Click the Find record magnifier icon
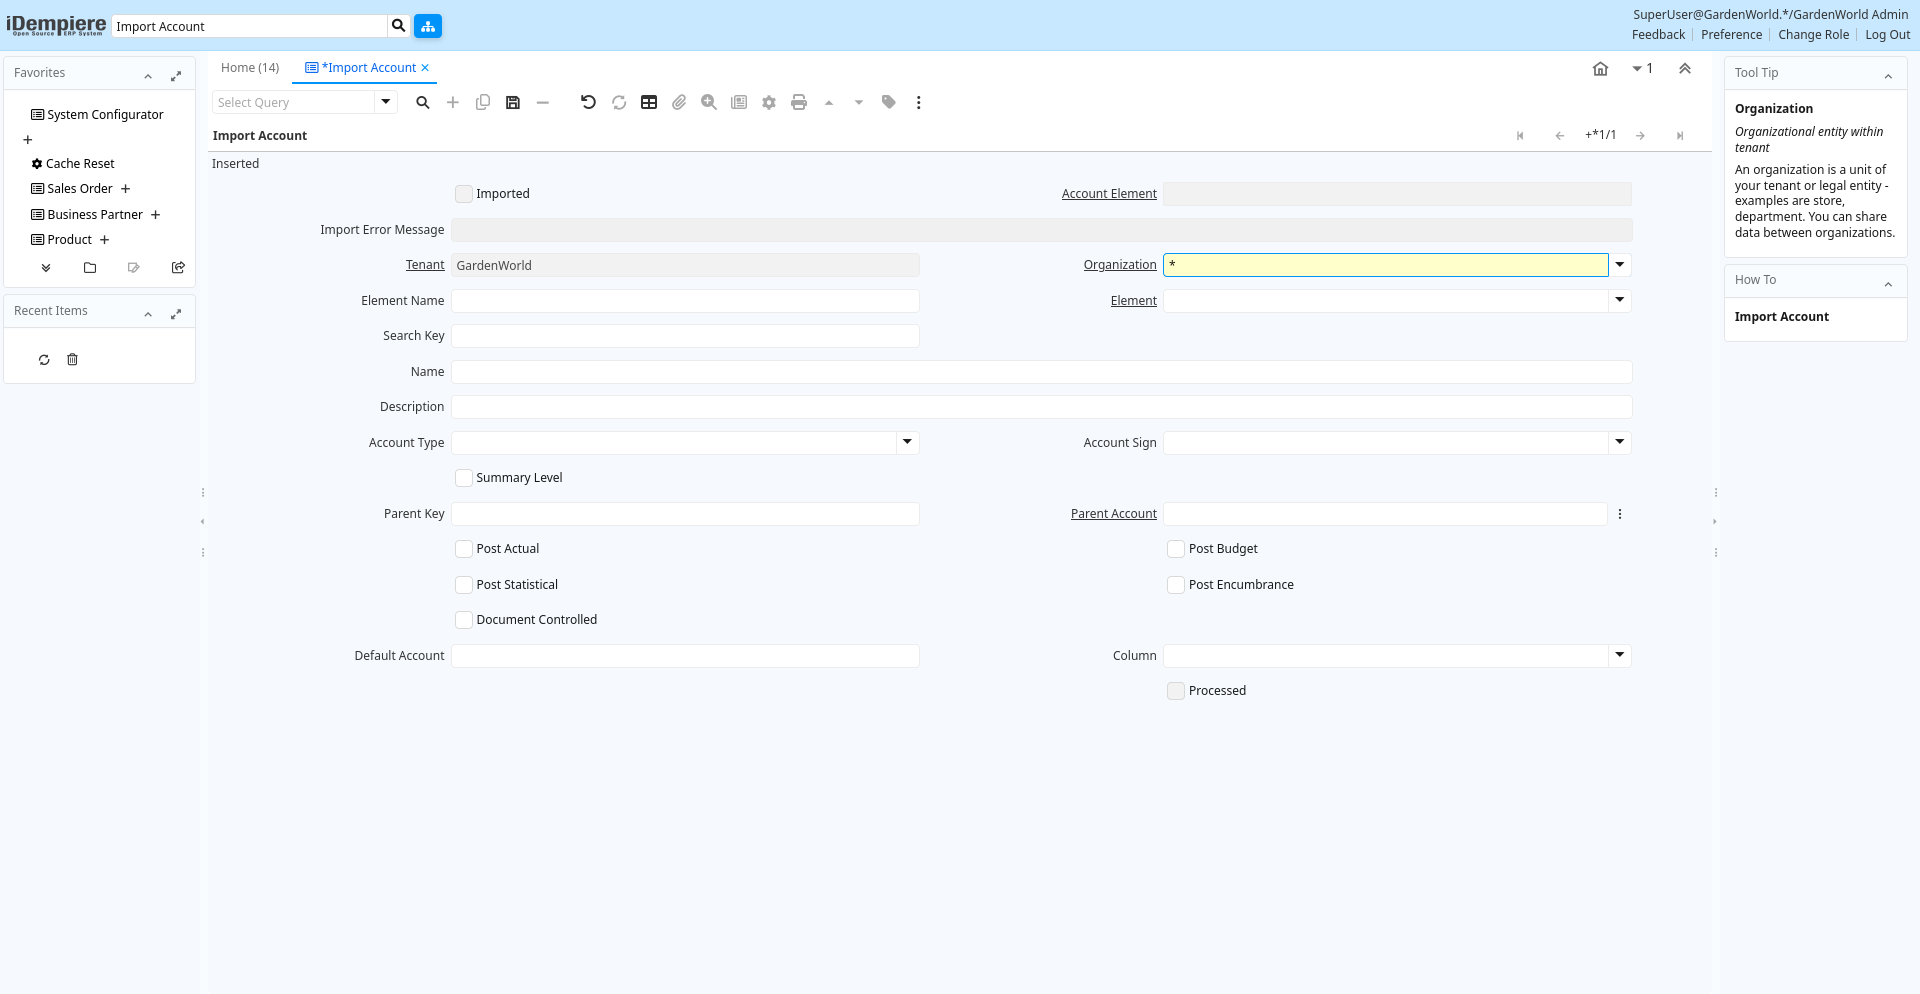This screenshot has width=1920, height=994. point(423,102)
